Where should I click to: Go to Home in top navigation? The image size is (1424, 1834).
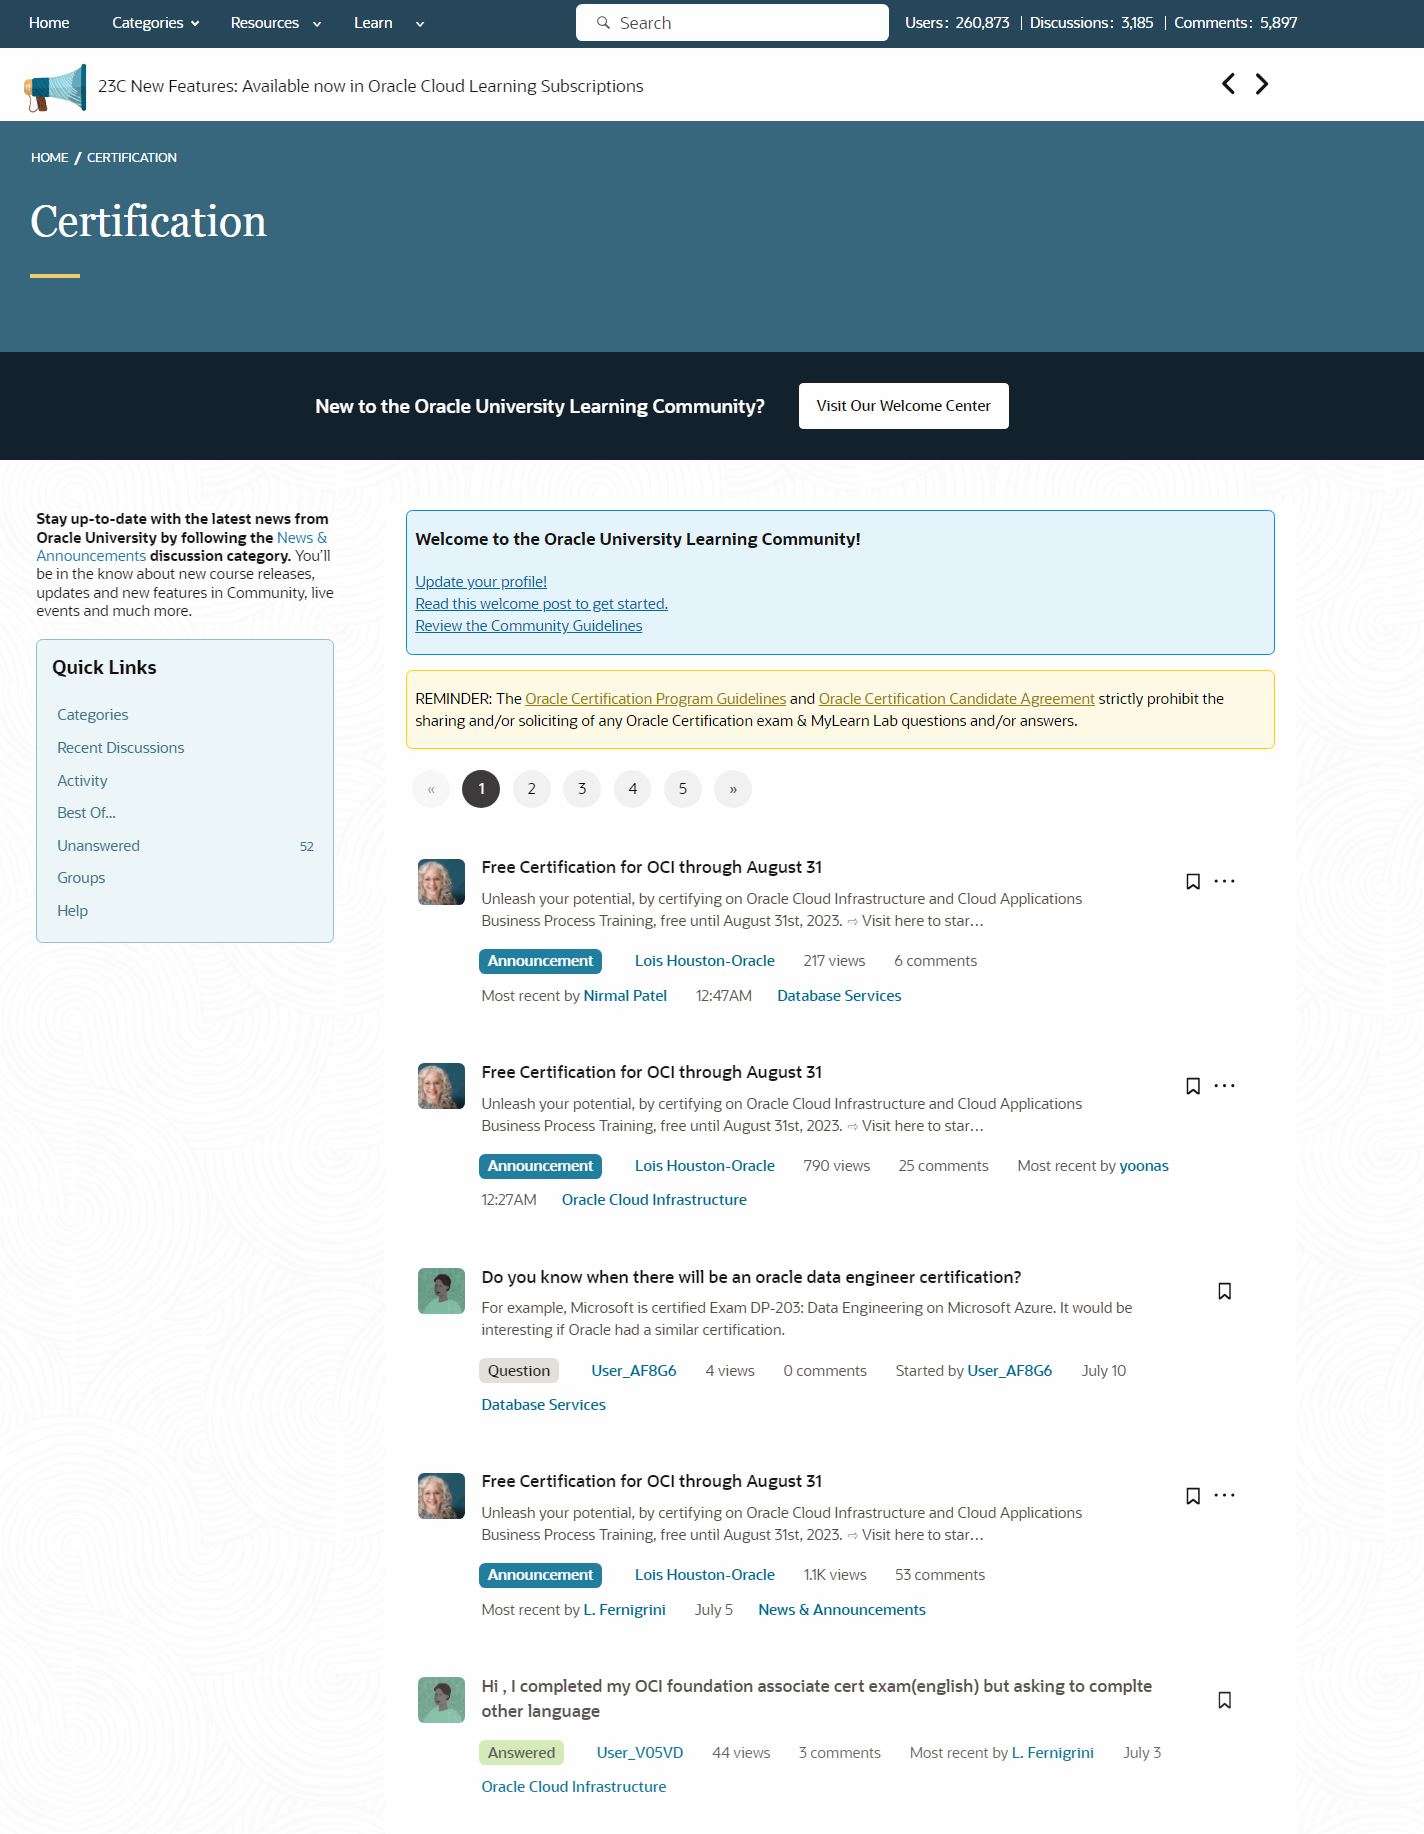point(49,23)
